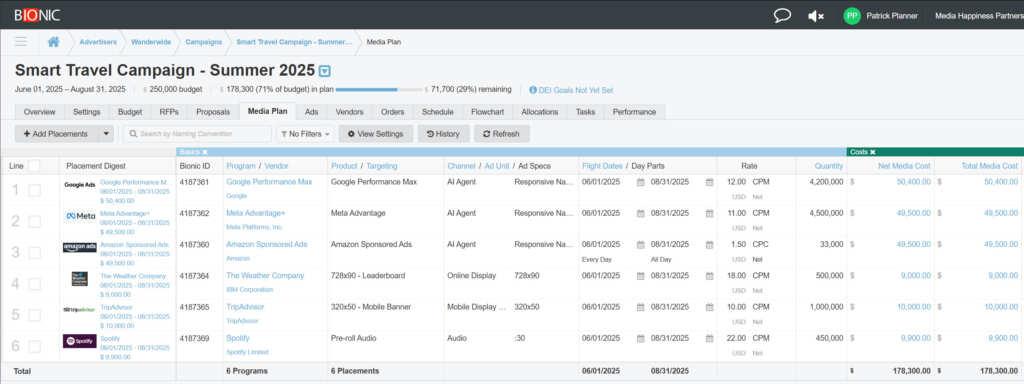
Task: Check the box for line 3
Action: 35,253
